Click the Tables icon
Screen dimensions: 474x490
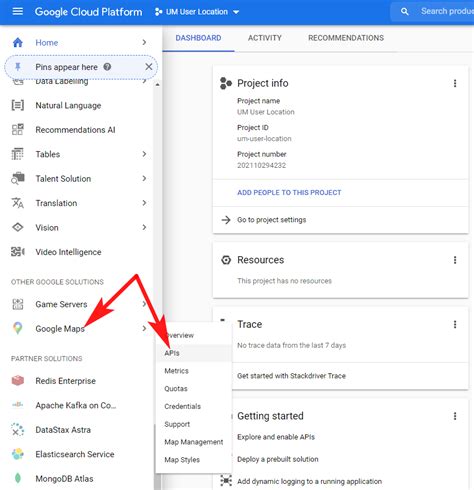pos(18,154)
